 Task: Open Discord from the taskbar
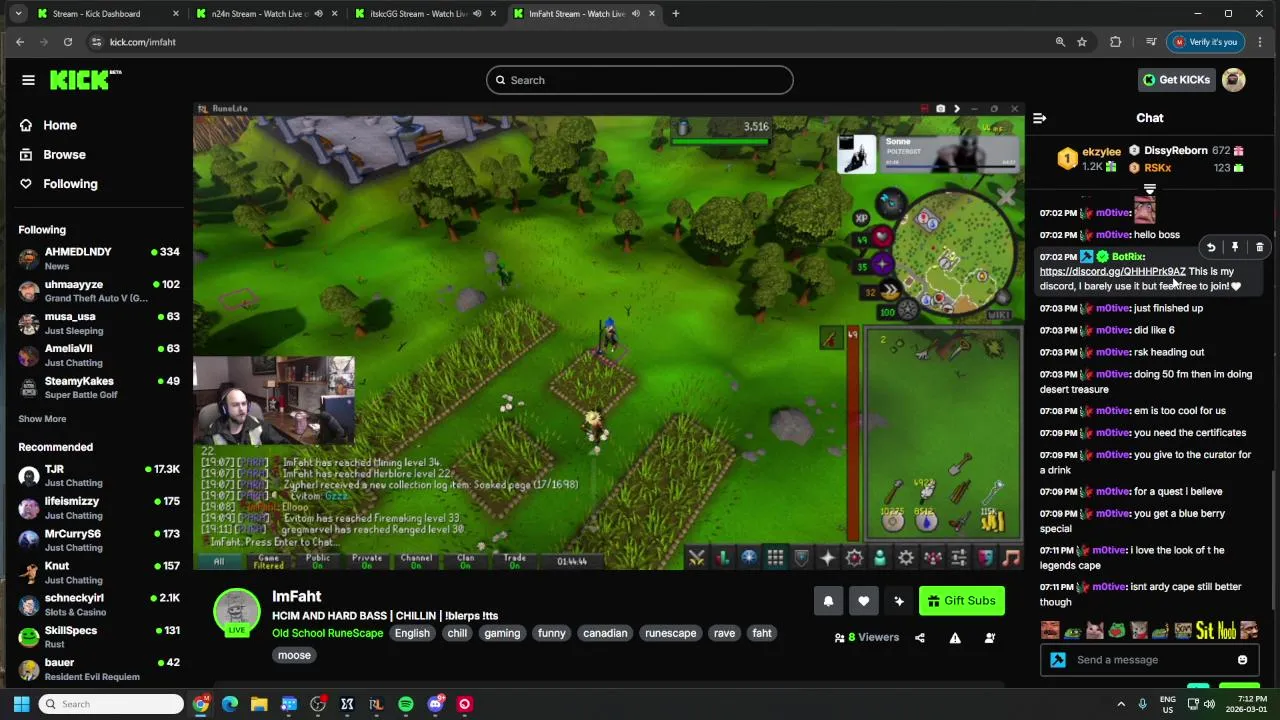pos(435,704)
